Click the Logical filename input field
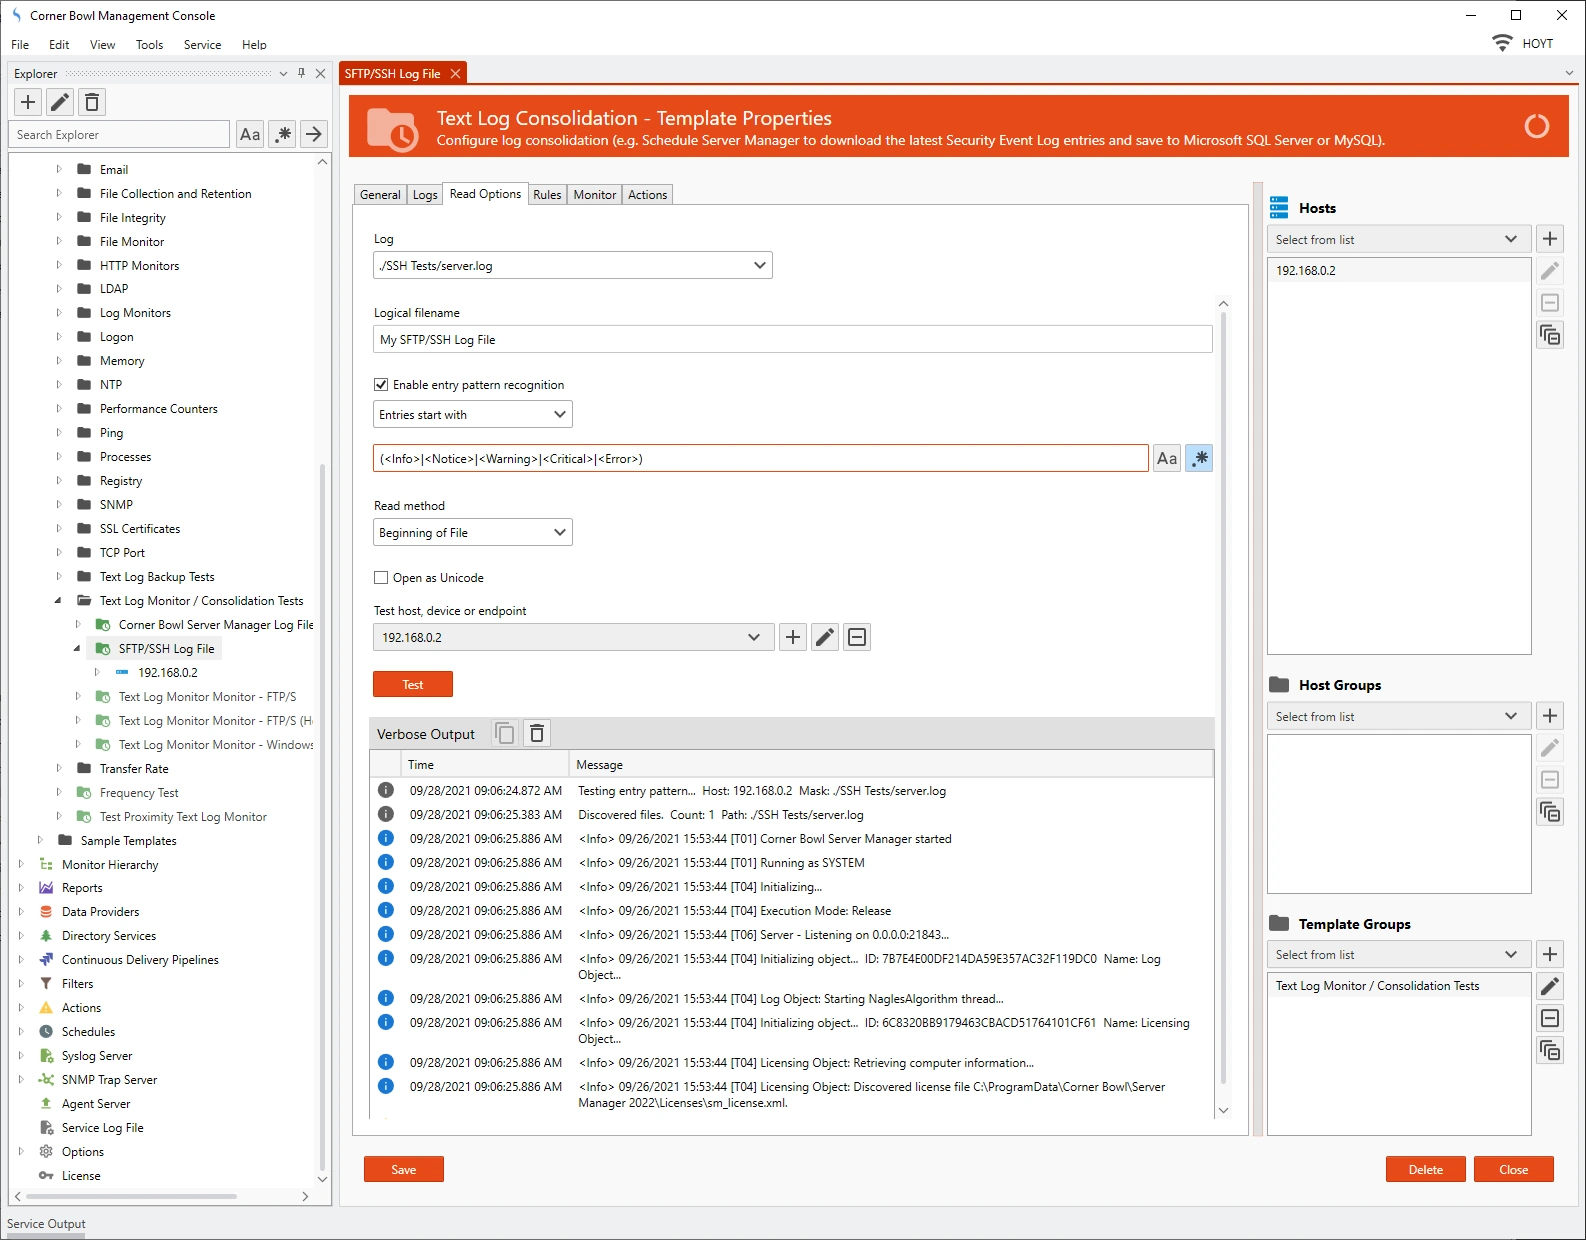Viewport: 1586px width, 1240px height. pos(792,340)
